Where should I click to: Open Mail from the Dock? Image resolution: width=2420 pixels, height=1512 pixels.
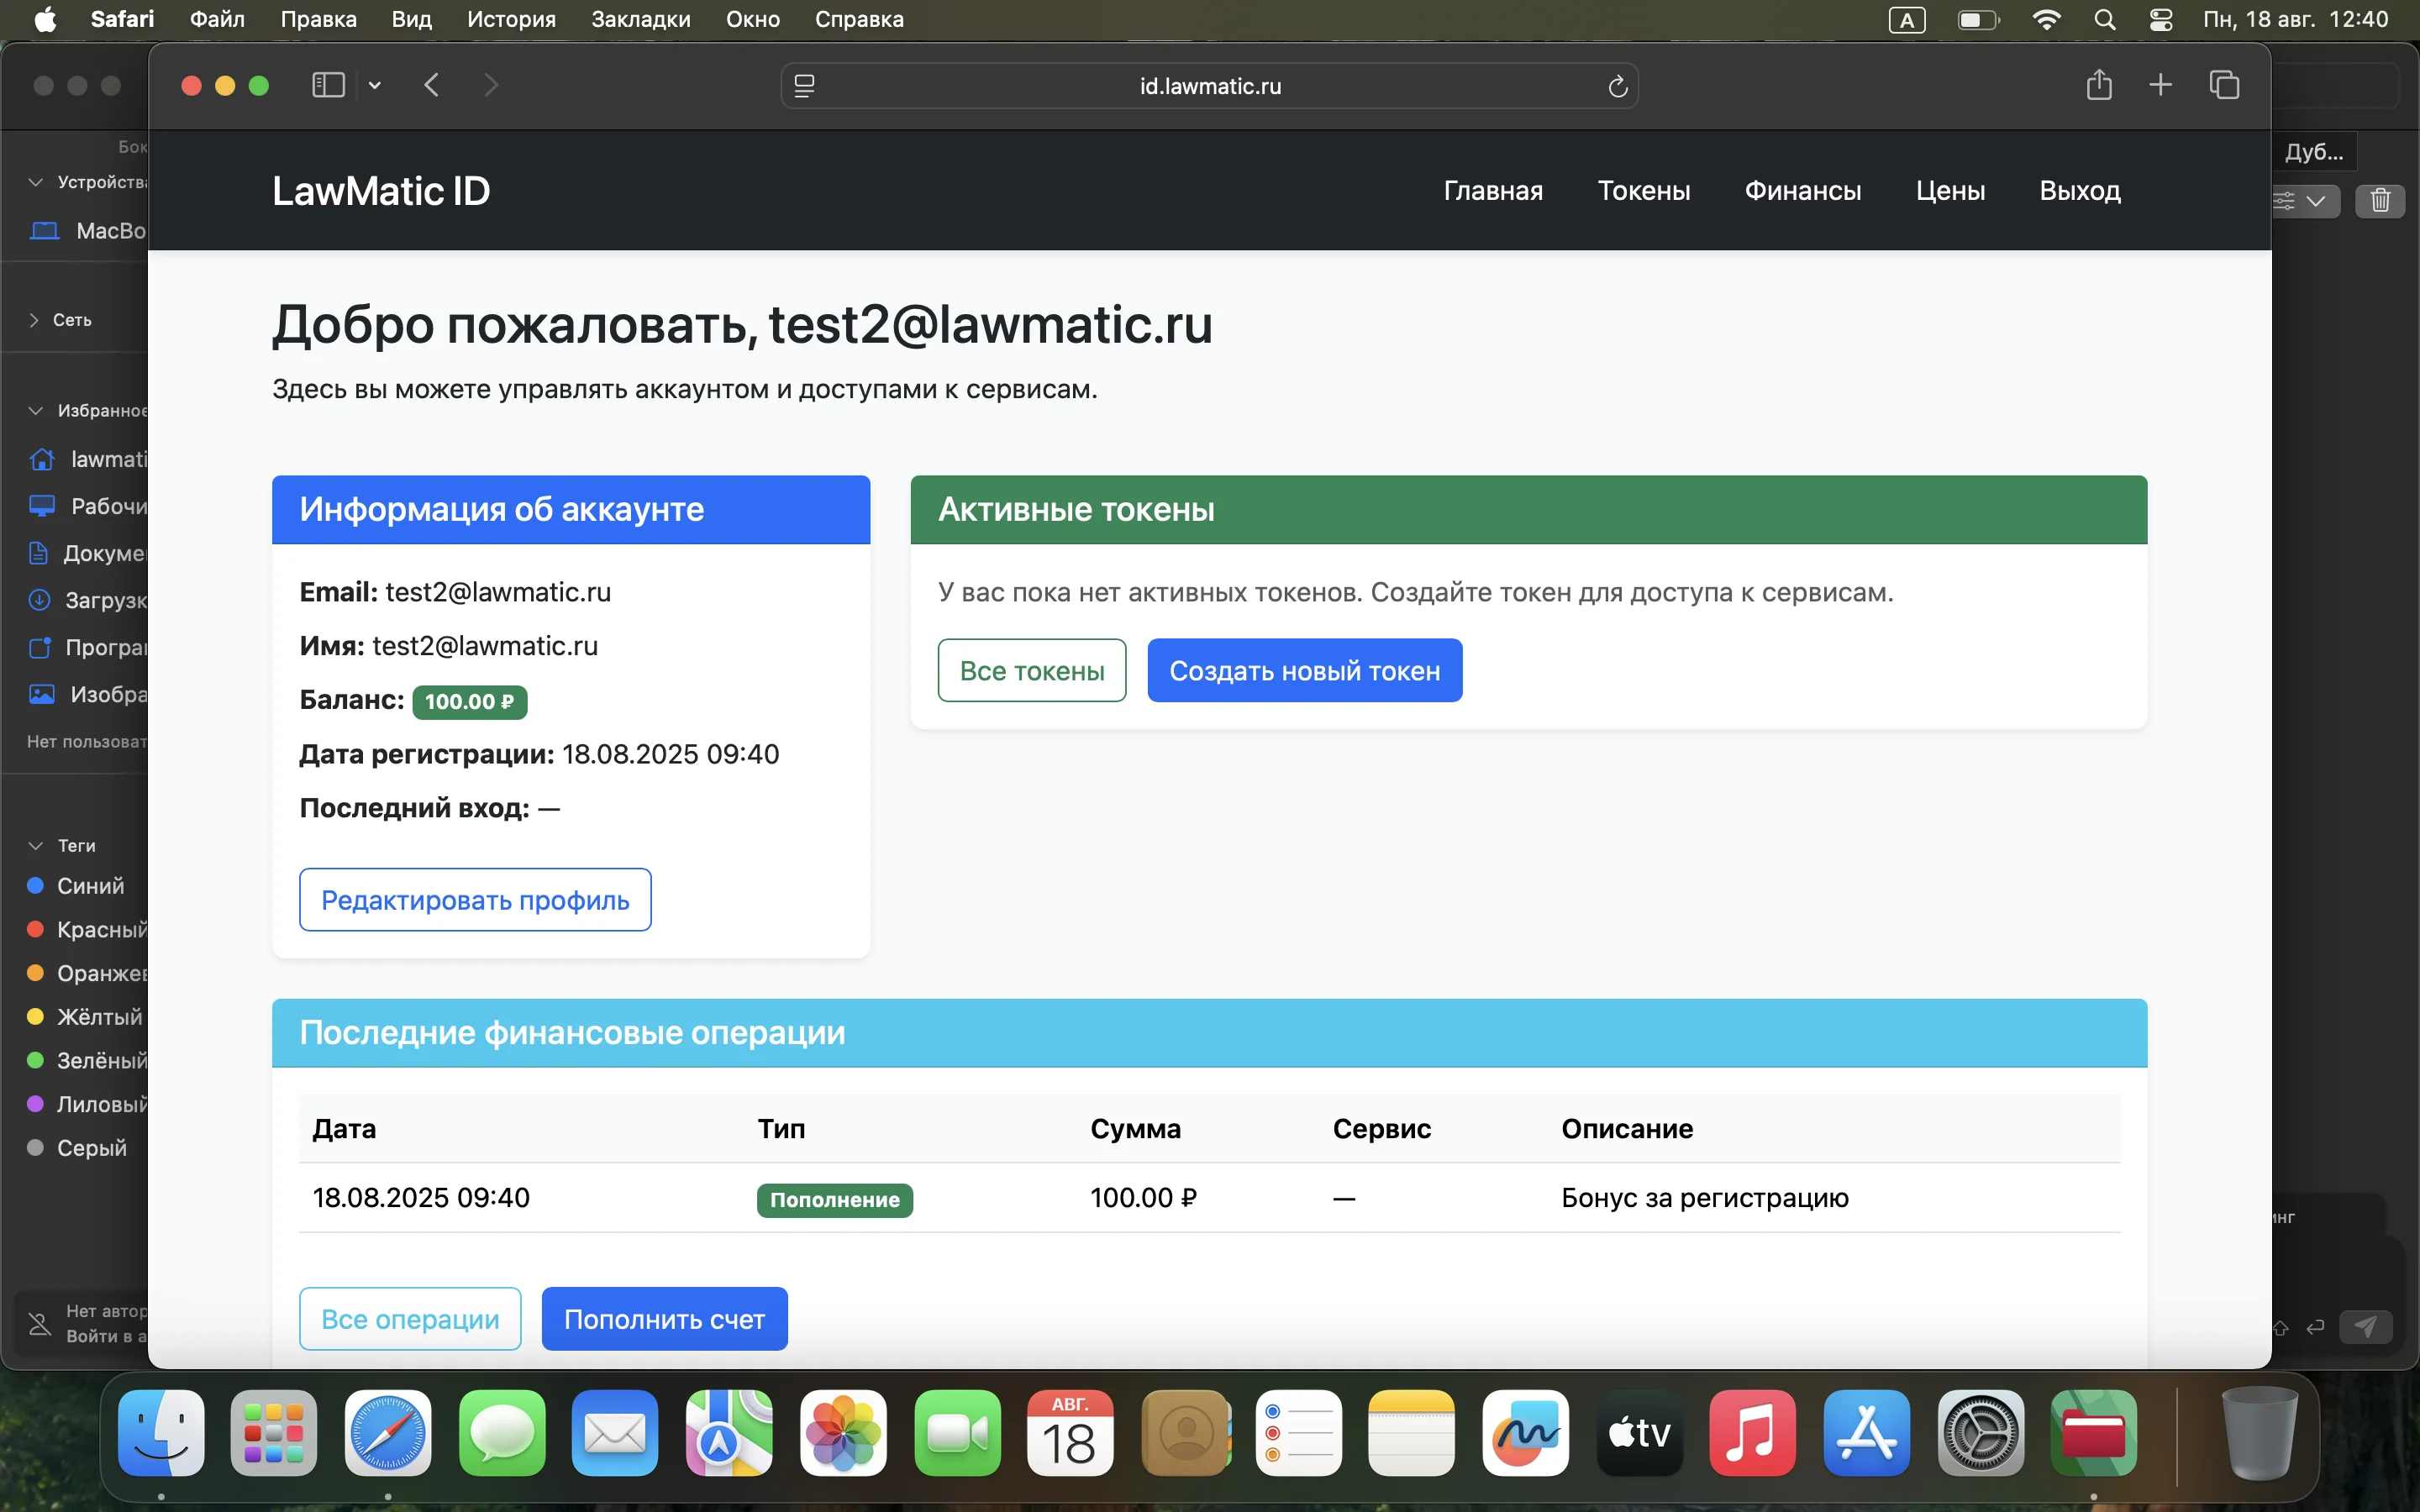click(x=615, y=1433)
